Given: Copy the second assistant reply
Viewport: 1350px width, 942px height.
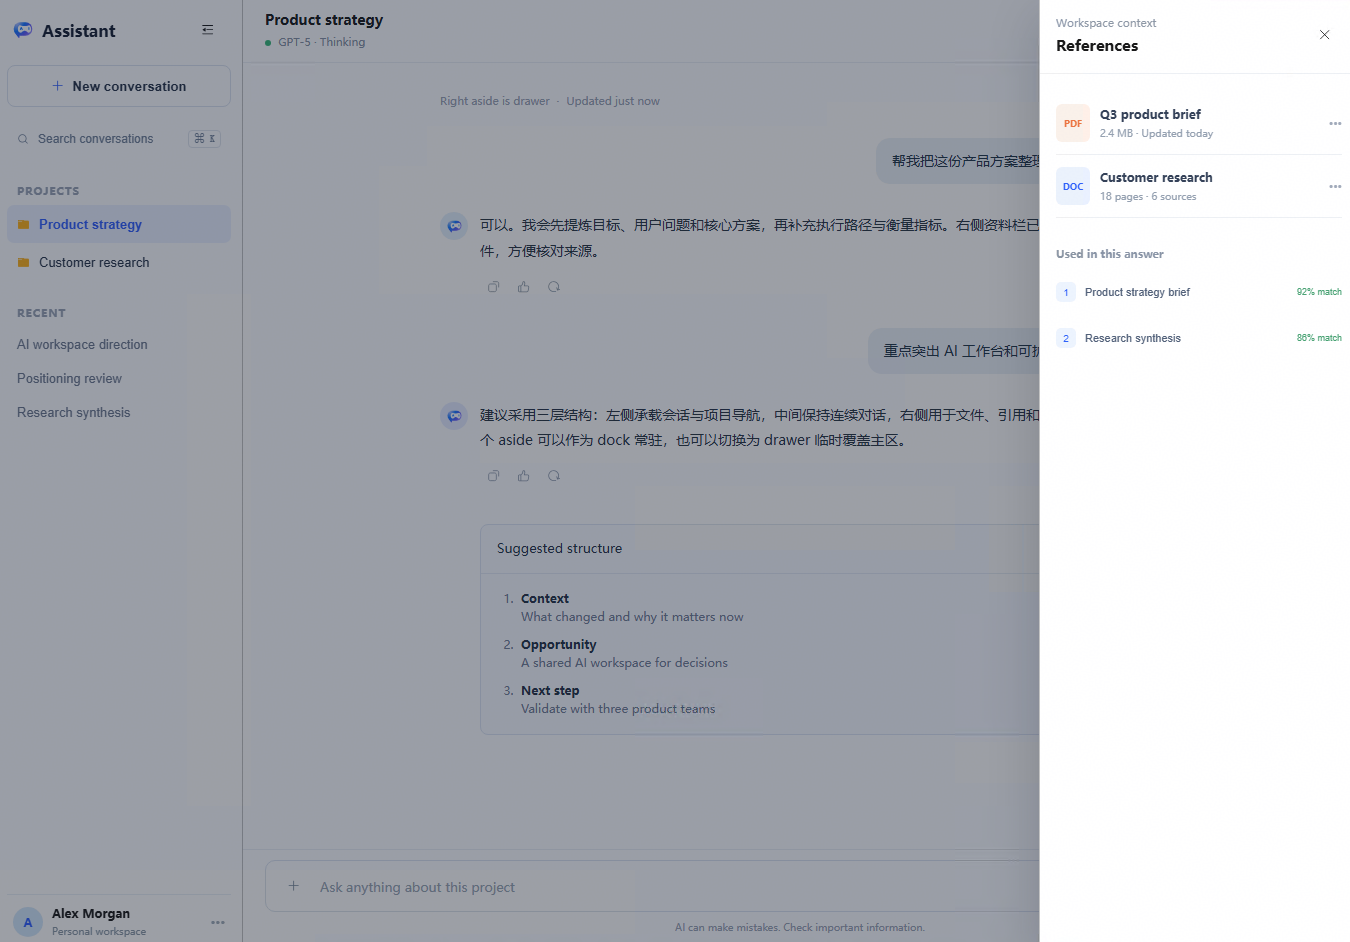Looking at the screenshot, I should (493, 476).
